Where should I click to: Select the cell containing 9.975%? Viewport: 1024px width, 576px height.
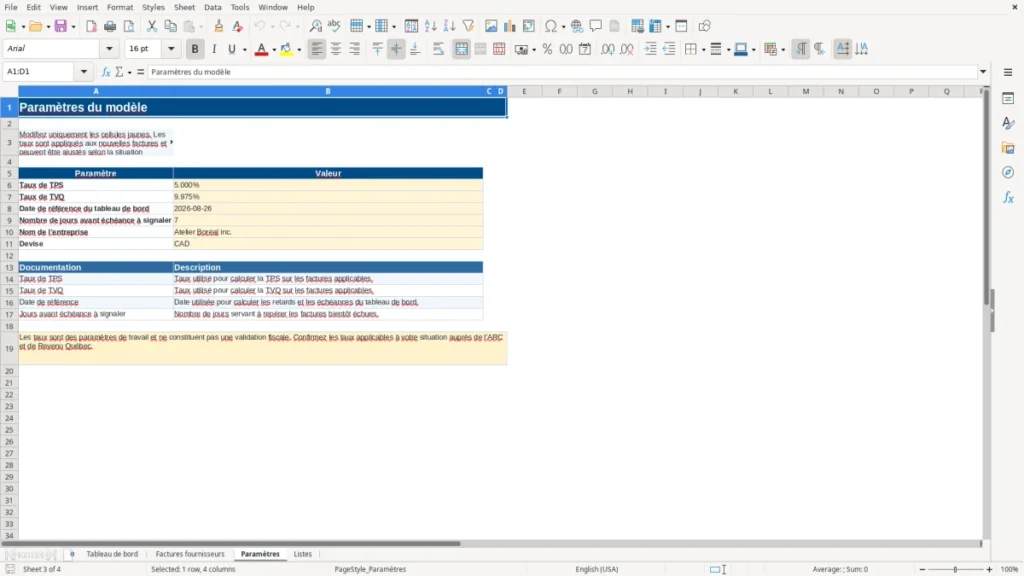328,197
